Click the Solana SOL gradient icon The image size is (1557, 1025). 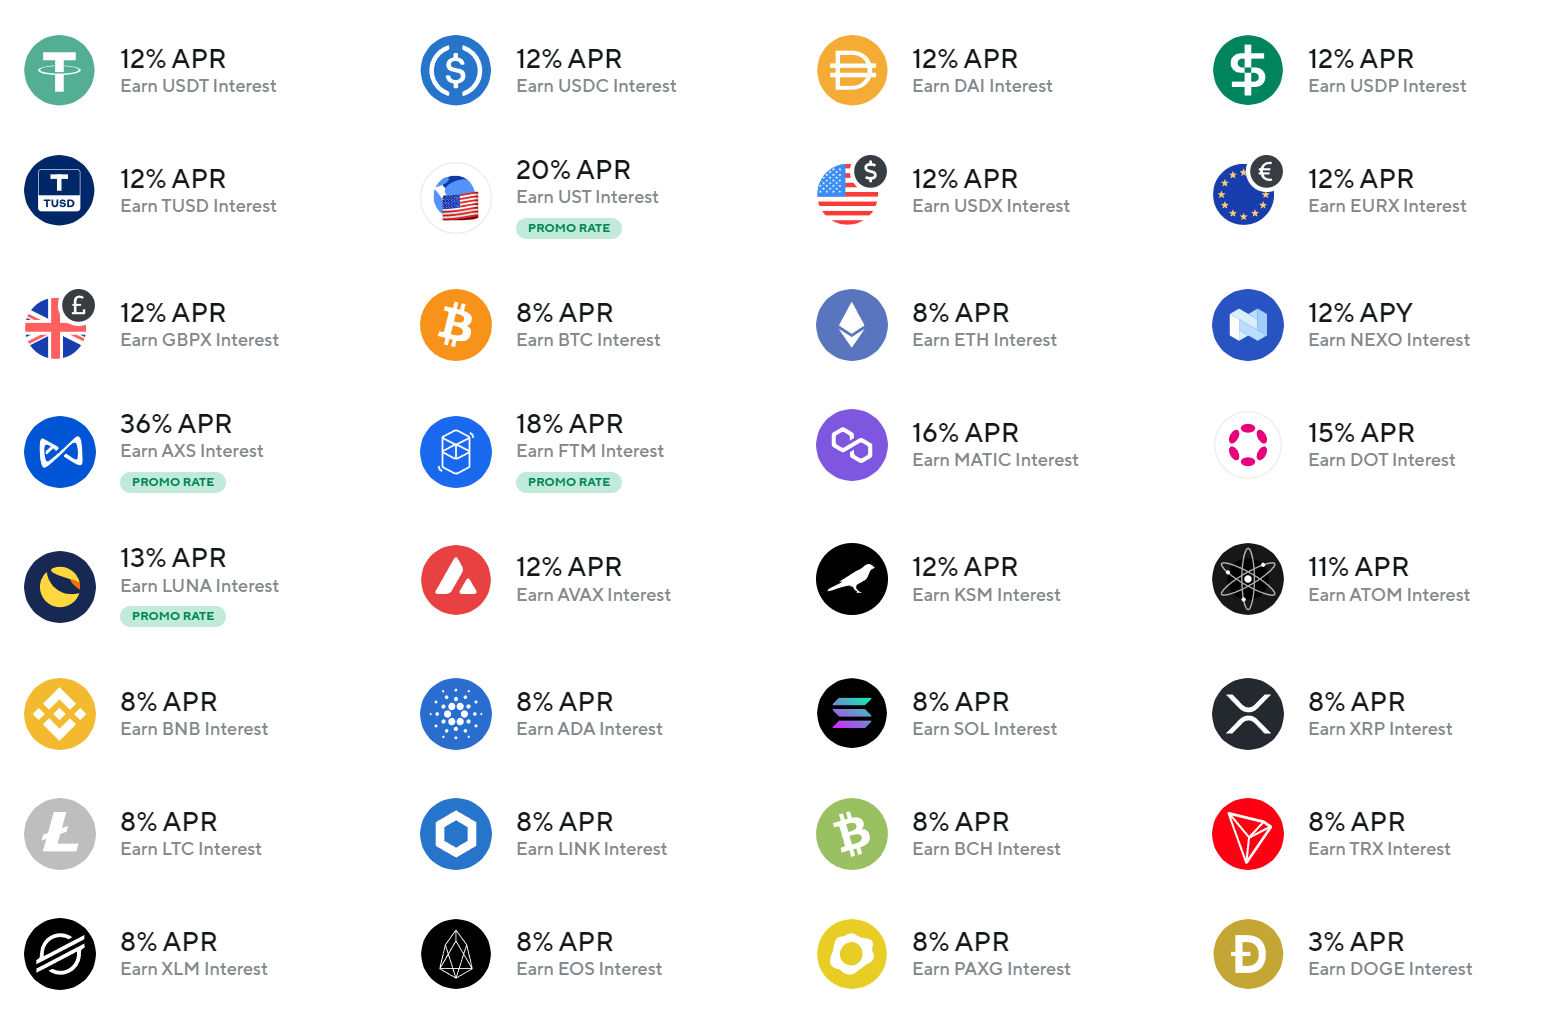click(852, 714)
